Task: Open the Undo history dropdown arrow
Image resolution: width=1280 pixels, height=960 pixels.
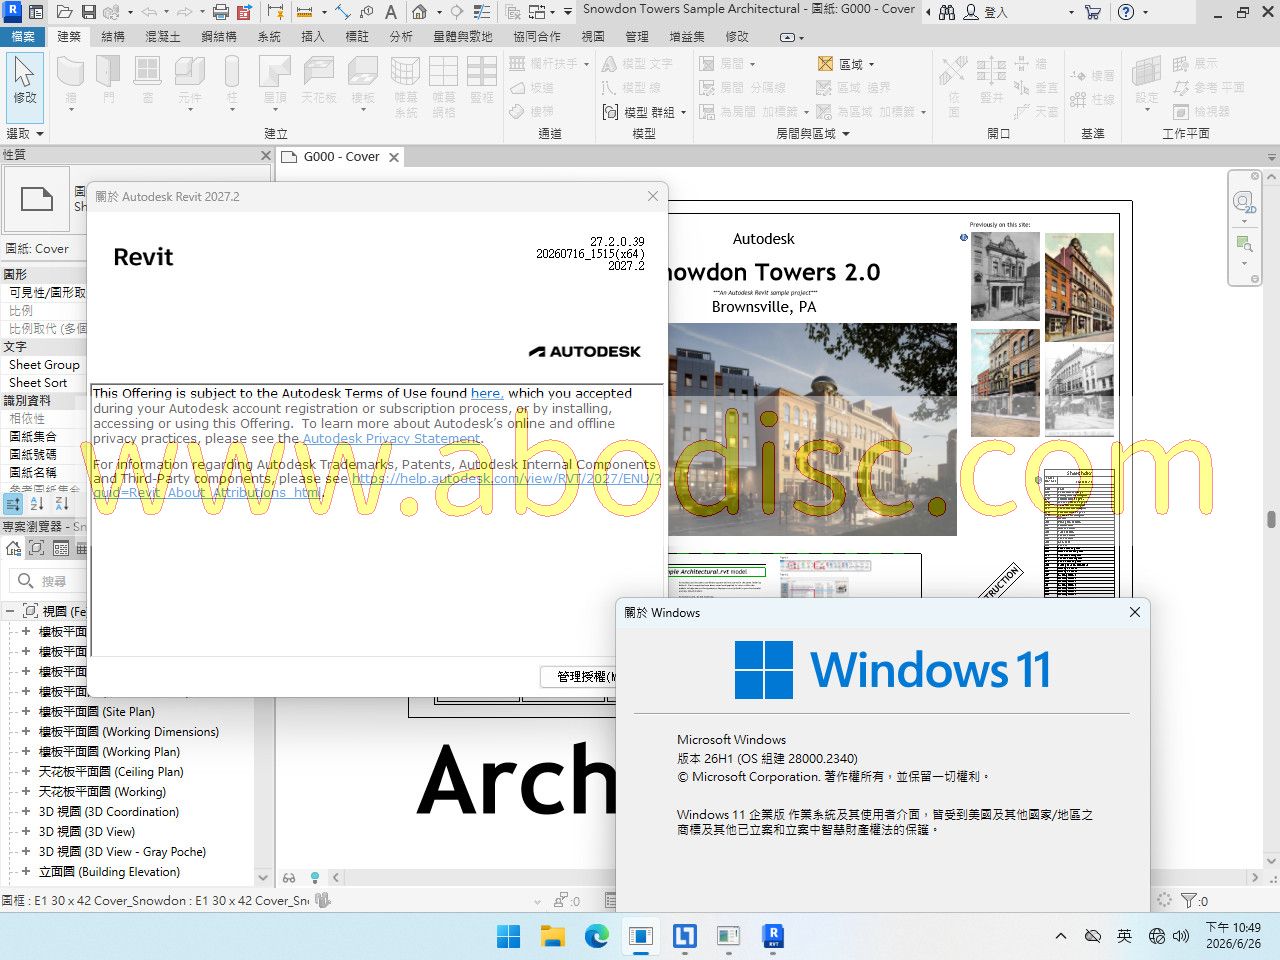Action: [x=167, y=12]
